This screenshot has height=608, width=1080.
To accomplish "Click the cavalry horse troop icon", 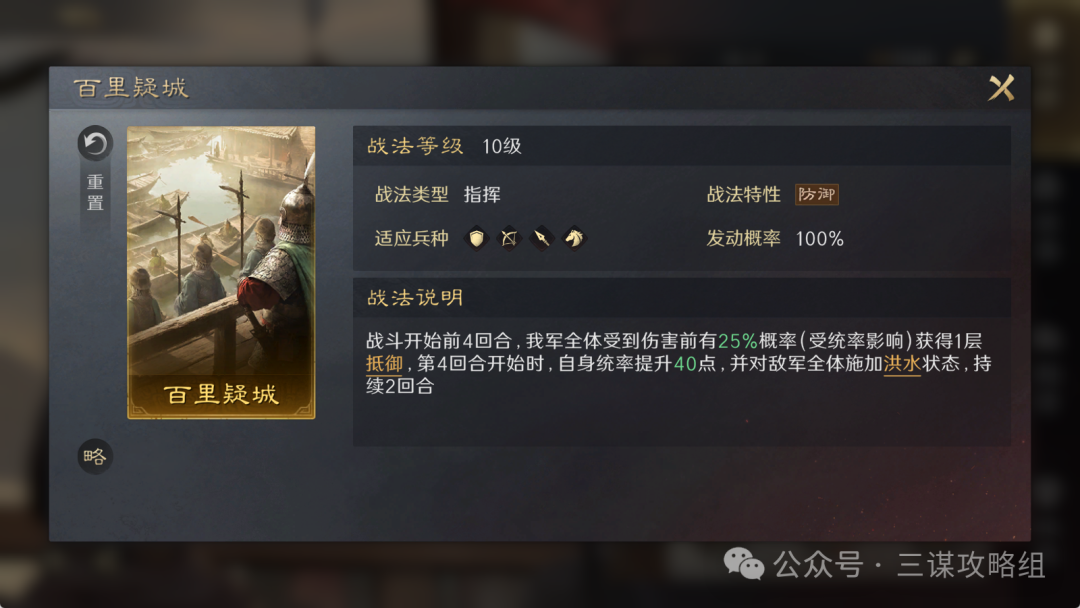I will pos(574,238).
